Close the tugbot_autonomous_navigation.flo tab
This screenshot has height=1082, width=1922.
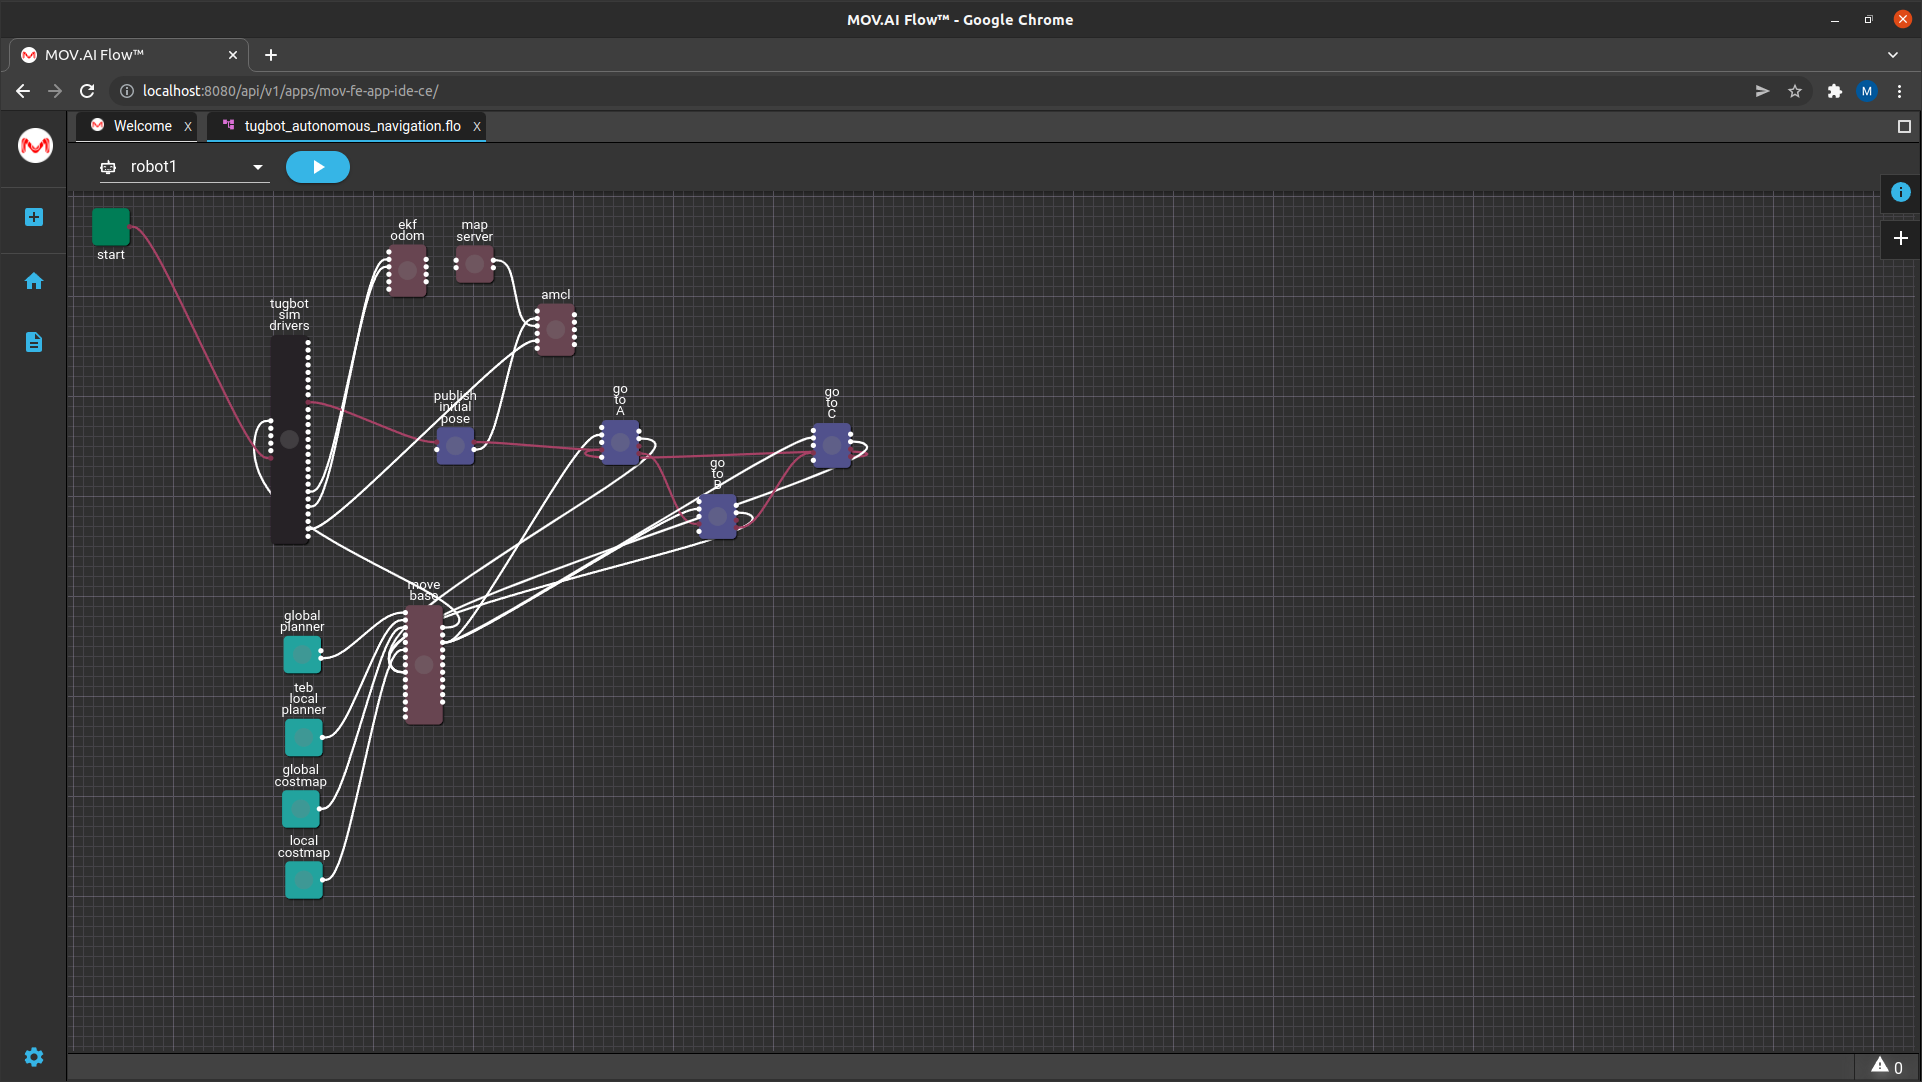tap(477, 126)
